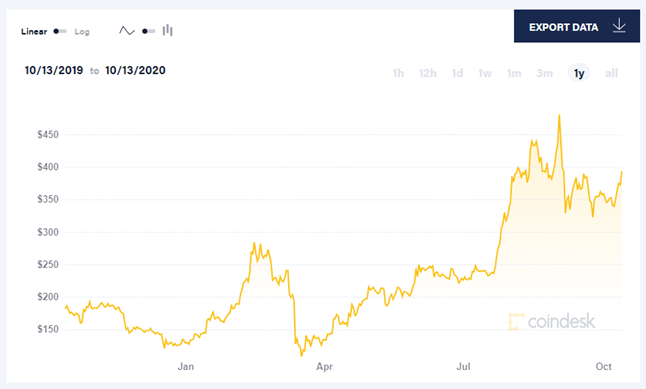Viewport: 646px width, 389px height.
Task: Show the 1m time range
Action: (514, 73)
